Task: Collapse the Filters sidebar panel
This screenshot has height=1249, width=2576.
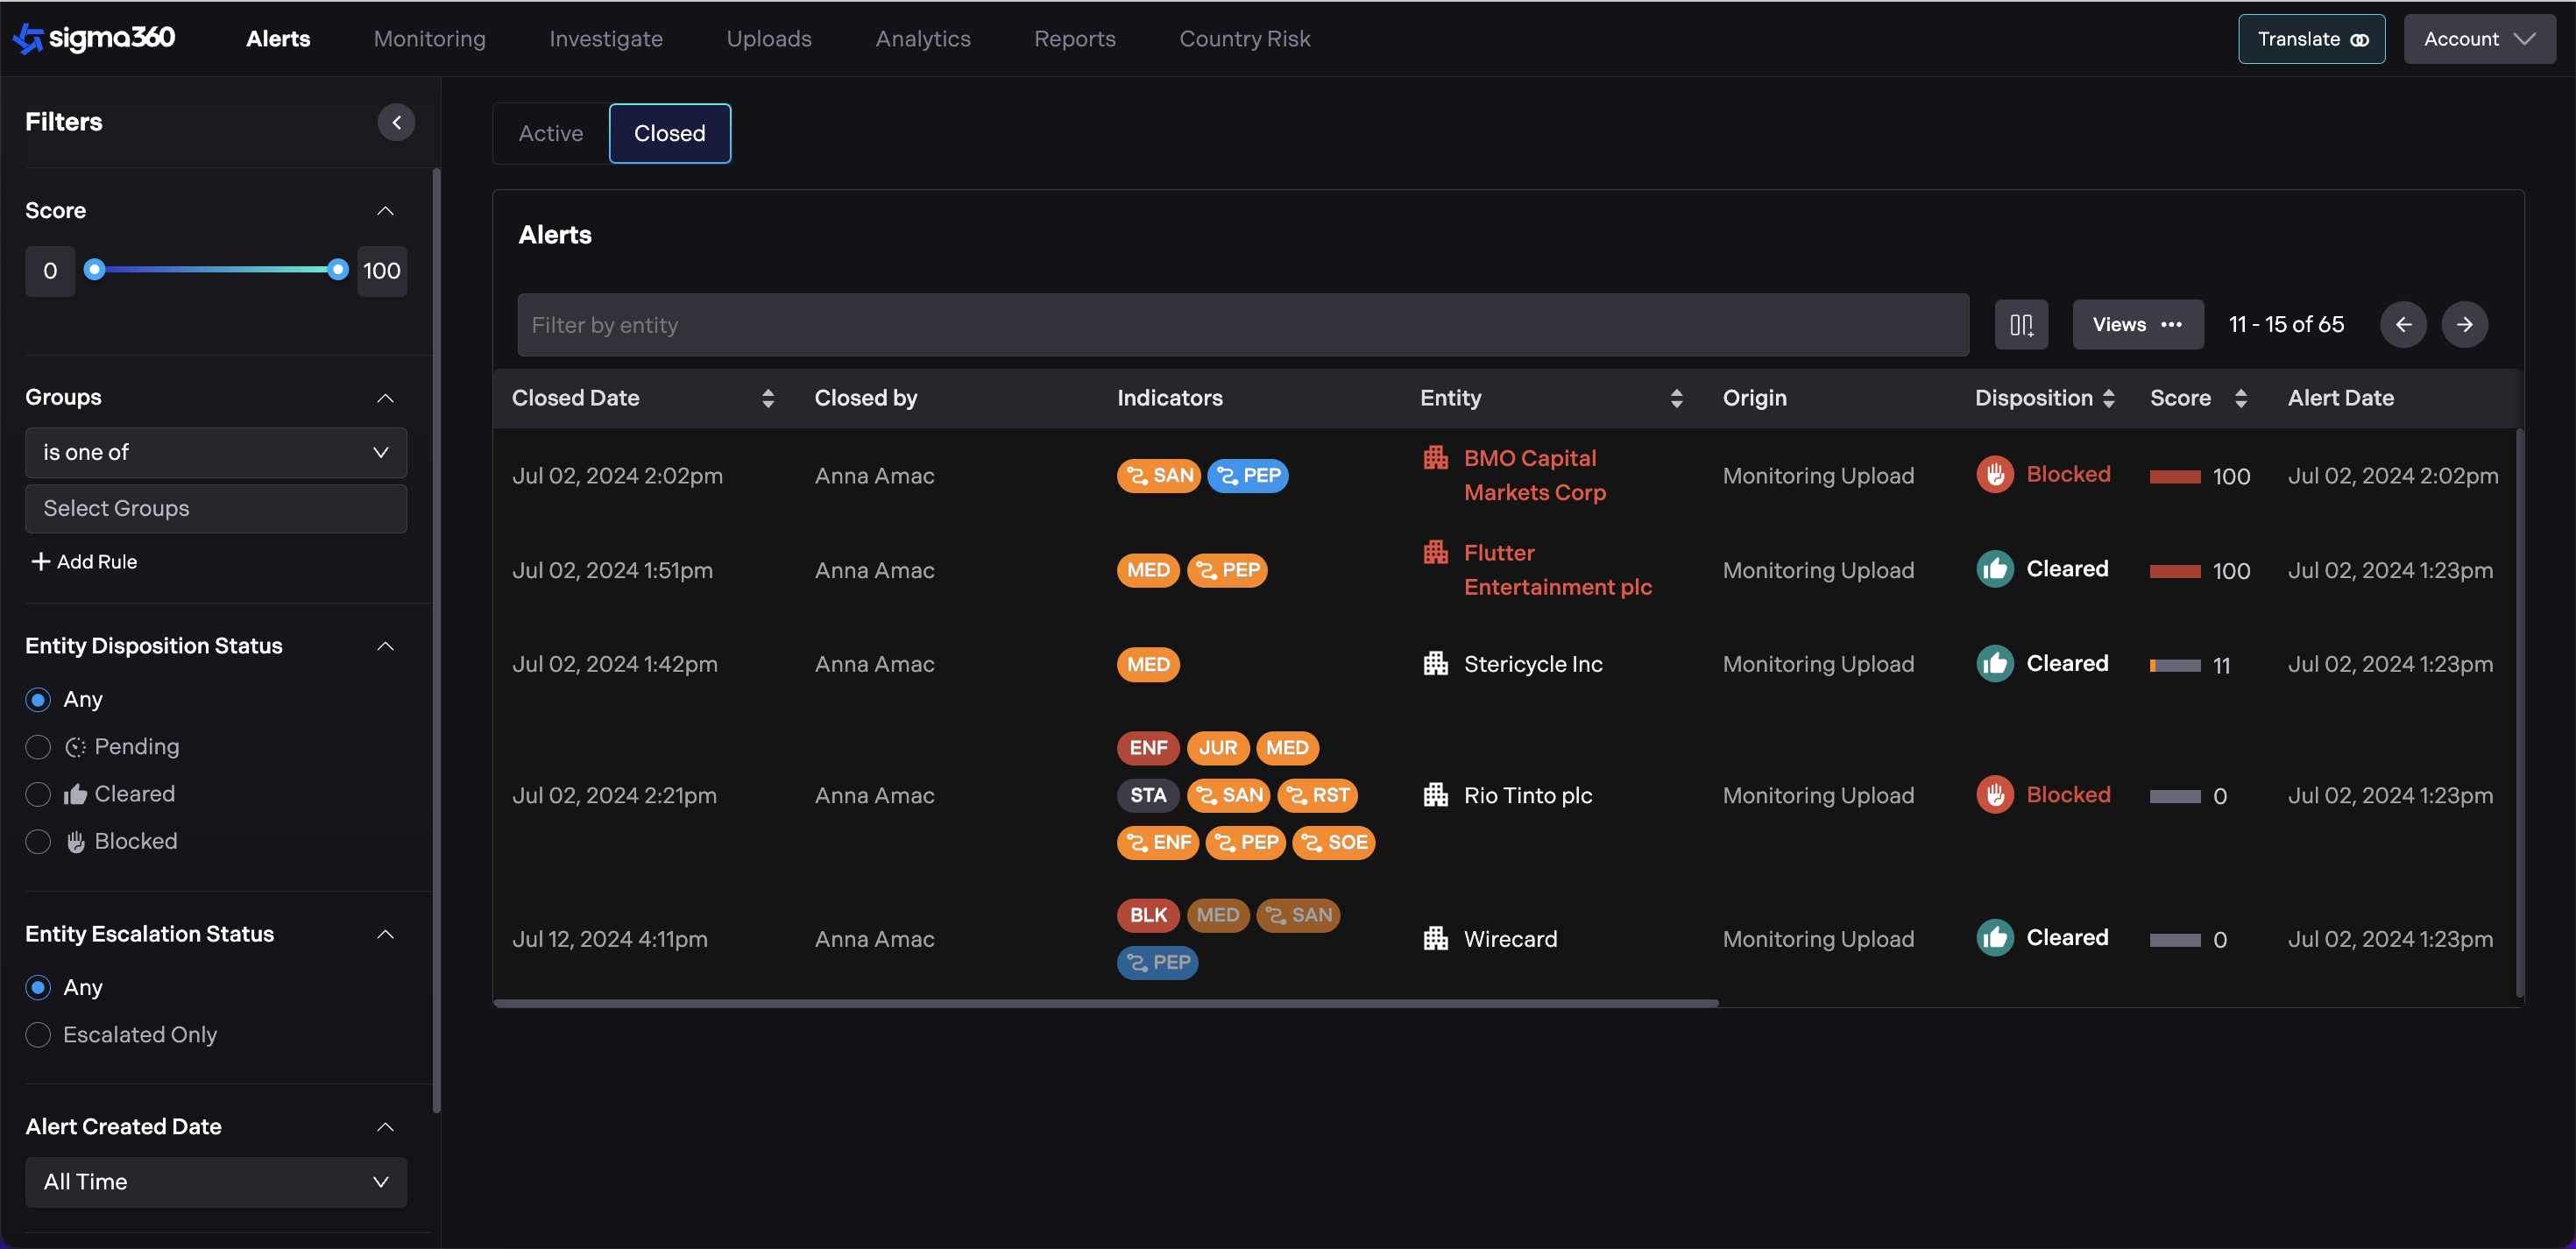Action: tap(396, 122)
